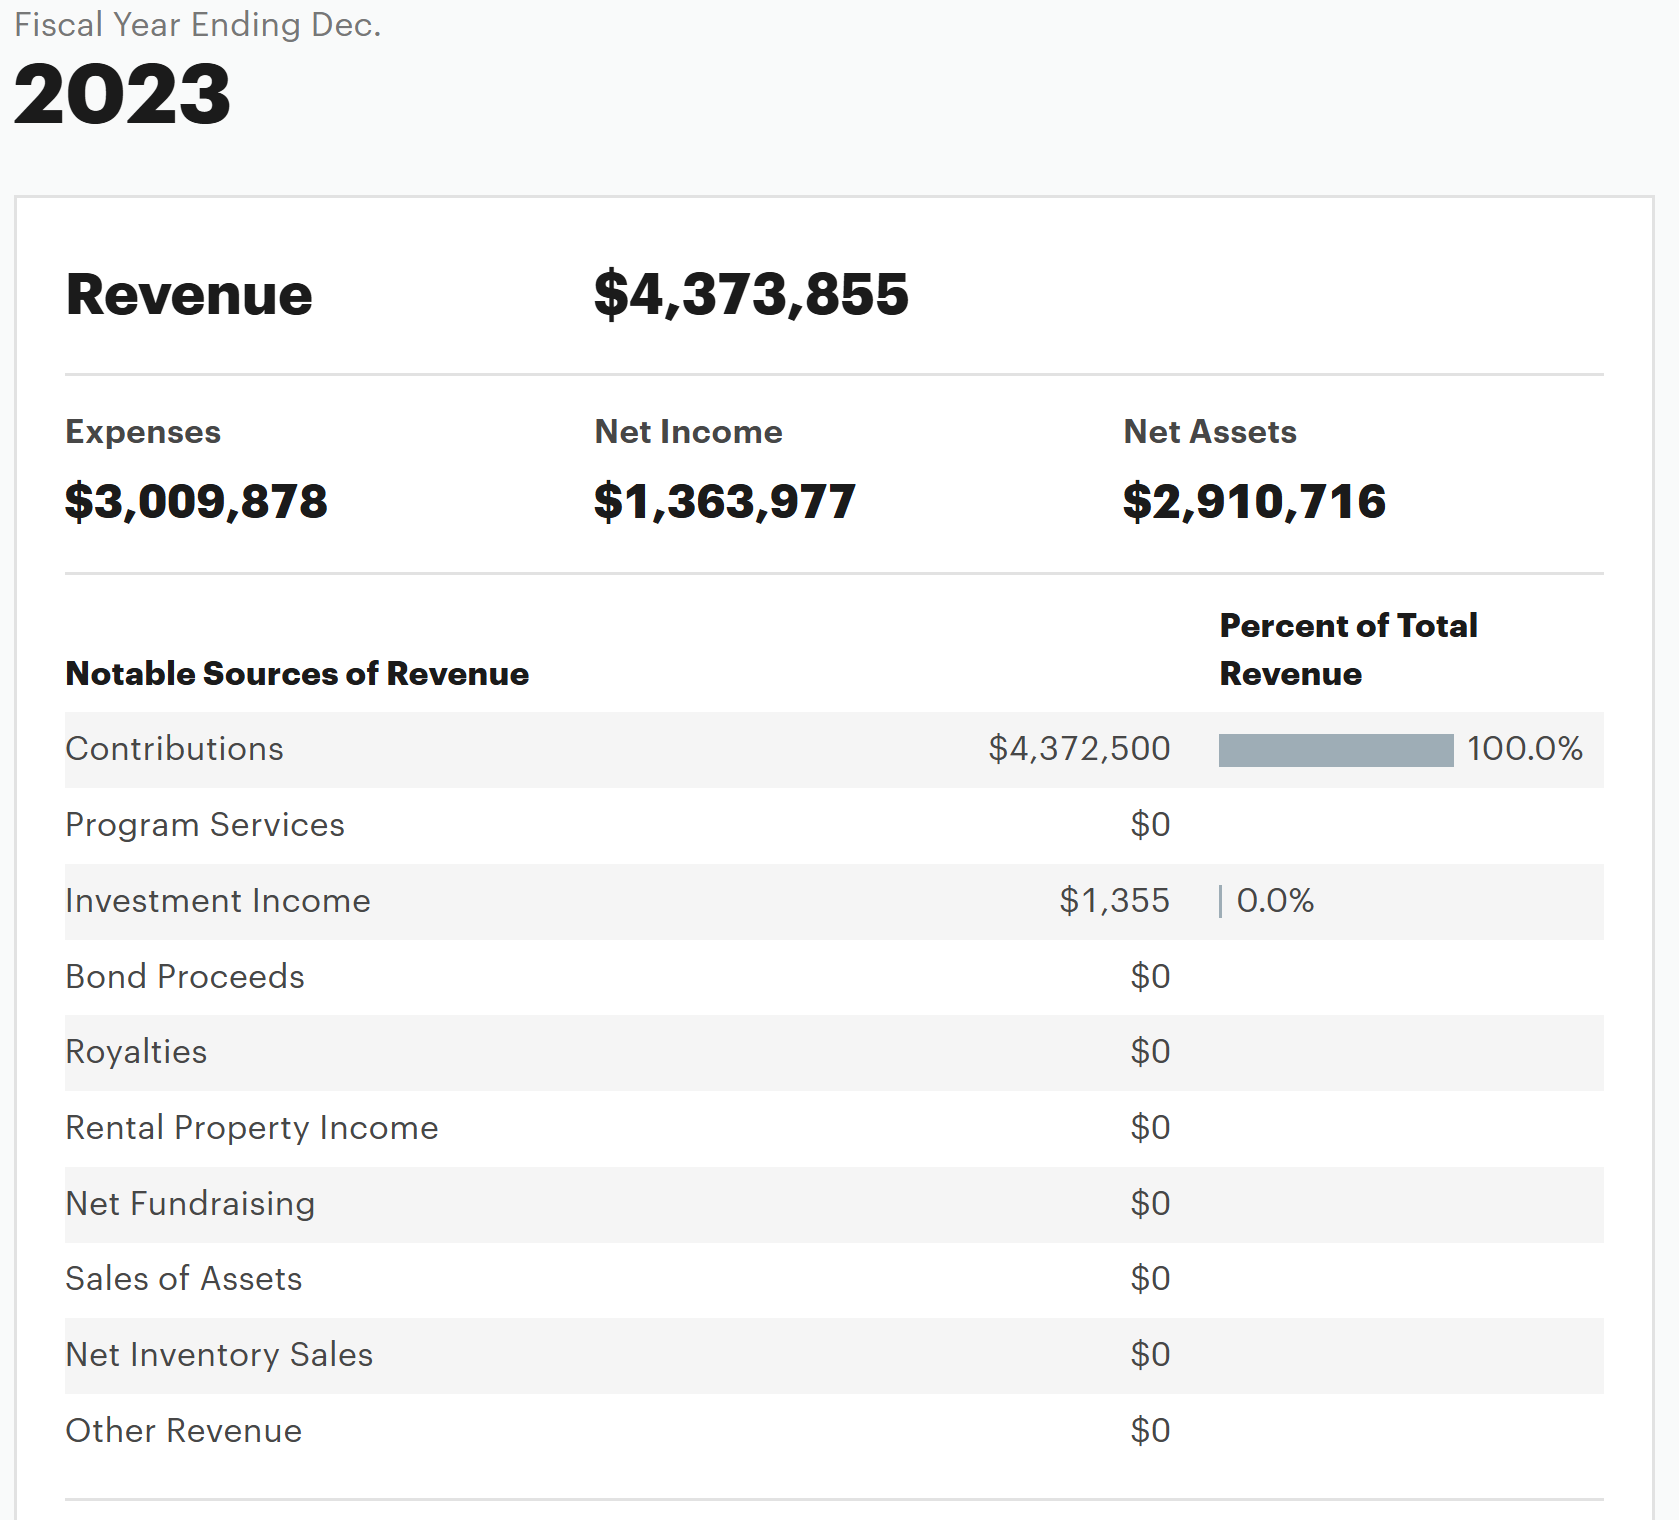Select the Investment Income amount $1,355
Viewport: 1679px width, 1520px height.
click(1115, 901)
